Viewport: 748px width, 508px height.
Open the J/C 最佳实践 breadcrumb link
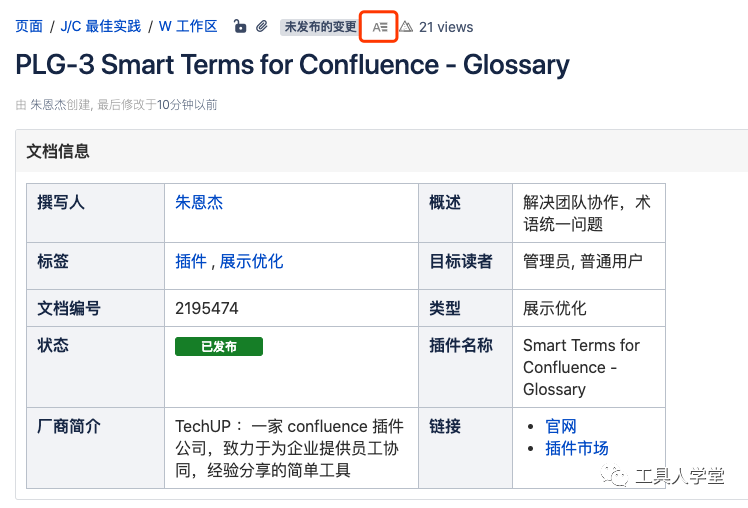101,26
